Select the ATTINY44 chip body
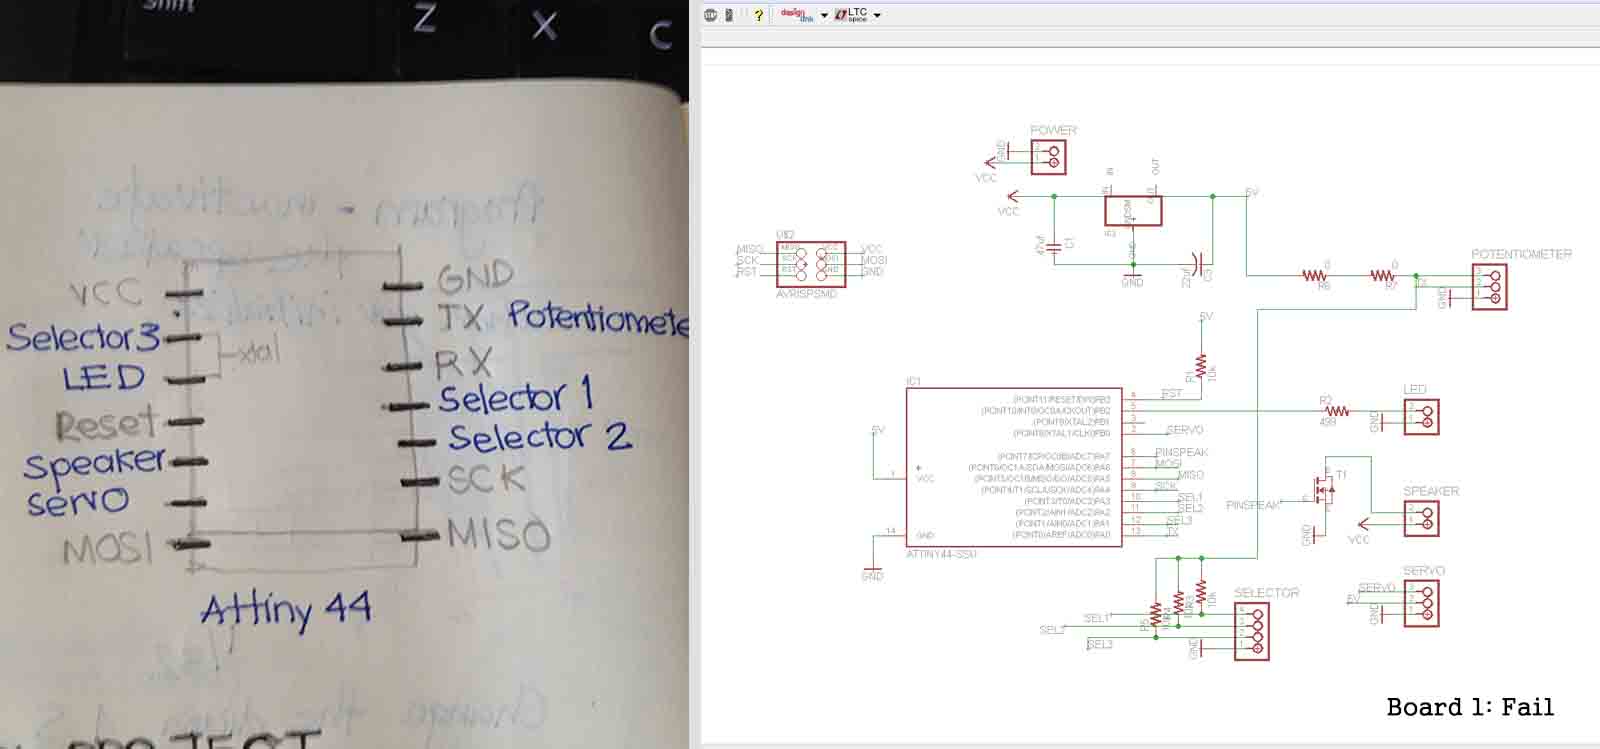 point(1013,467)
